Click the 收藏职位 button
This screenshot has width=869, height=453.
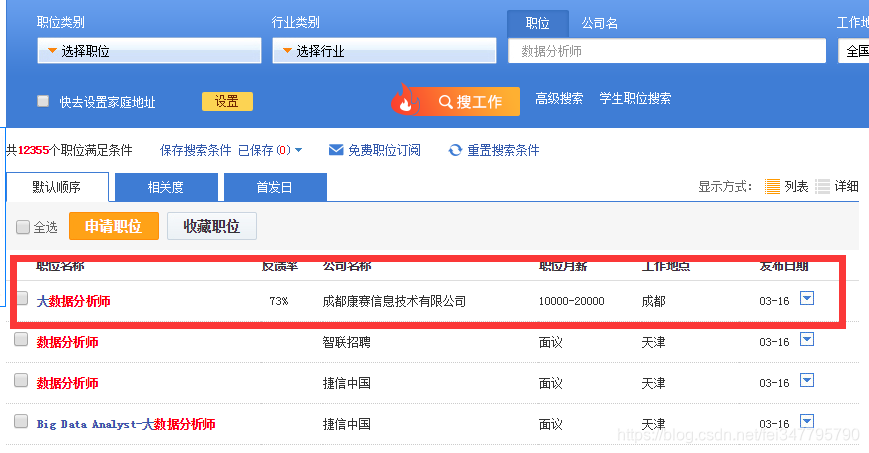click(x=212, y=226)
